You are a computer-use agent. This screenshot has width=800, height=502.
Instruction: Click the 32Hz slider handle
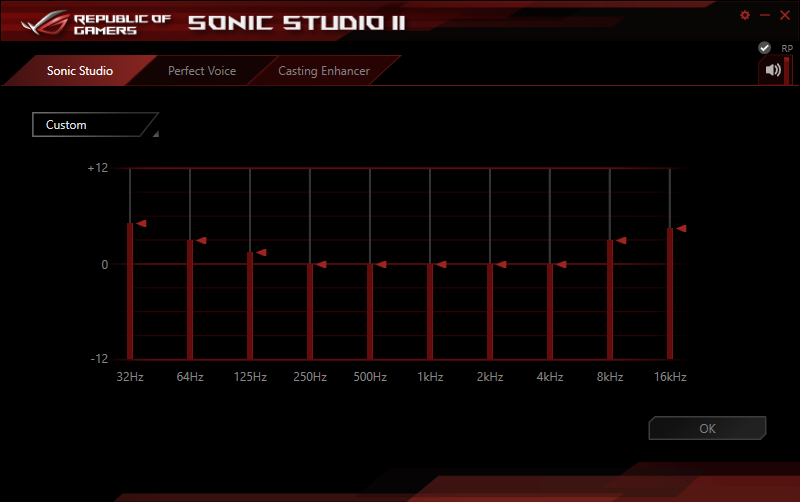(x=141, y=223)
